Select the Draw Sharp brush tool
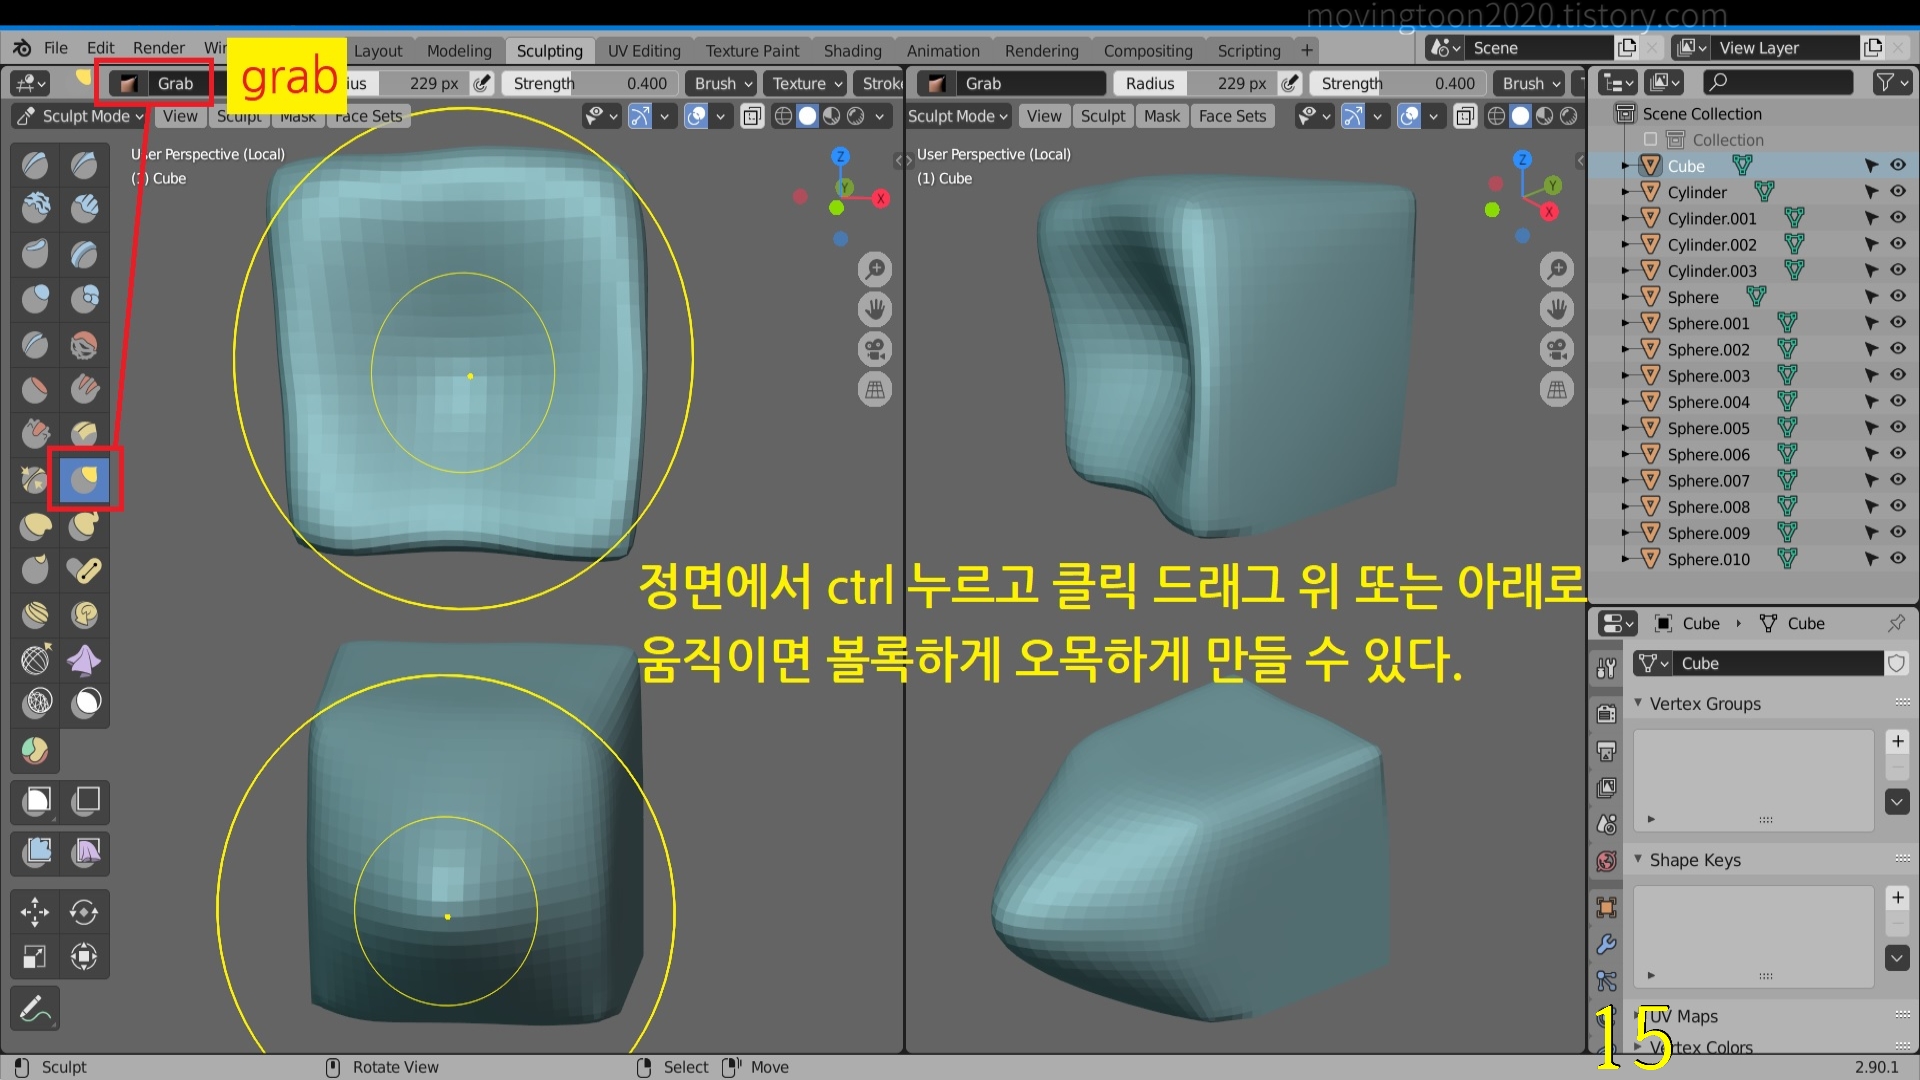The image size is (1920, 1080). click(x=84, y=164)
